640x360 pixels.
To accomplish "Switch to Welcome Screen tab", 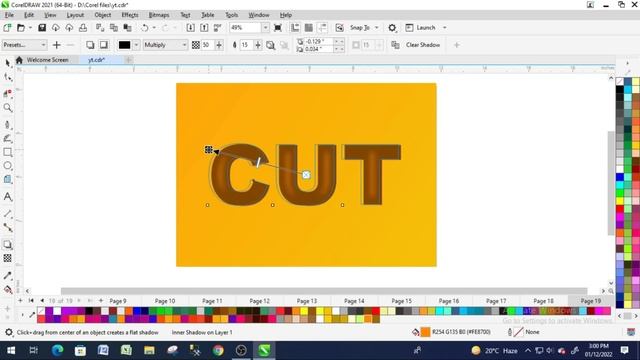I will [x=47, y=60].
